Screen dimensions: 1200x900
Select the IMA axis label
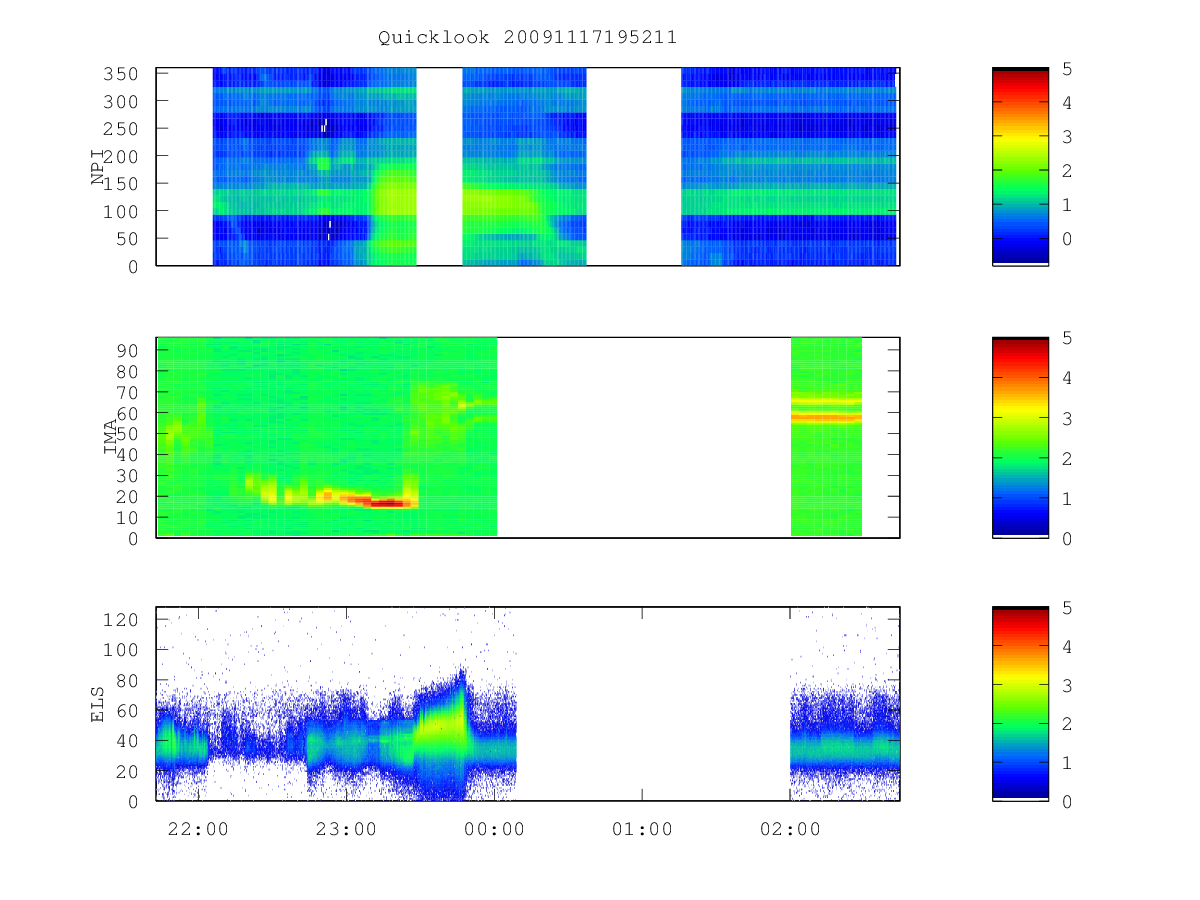pos(111,437)
